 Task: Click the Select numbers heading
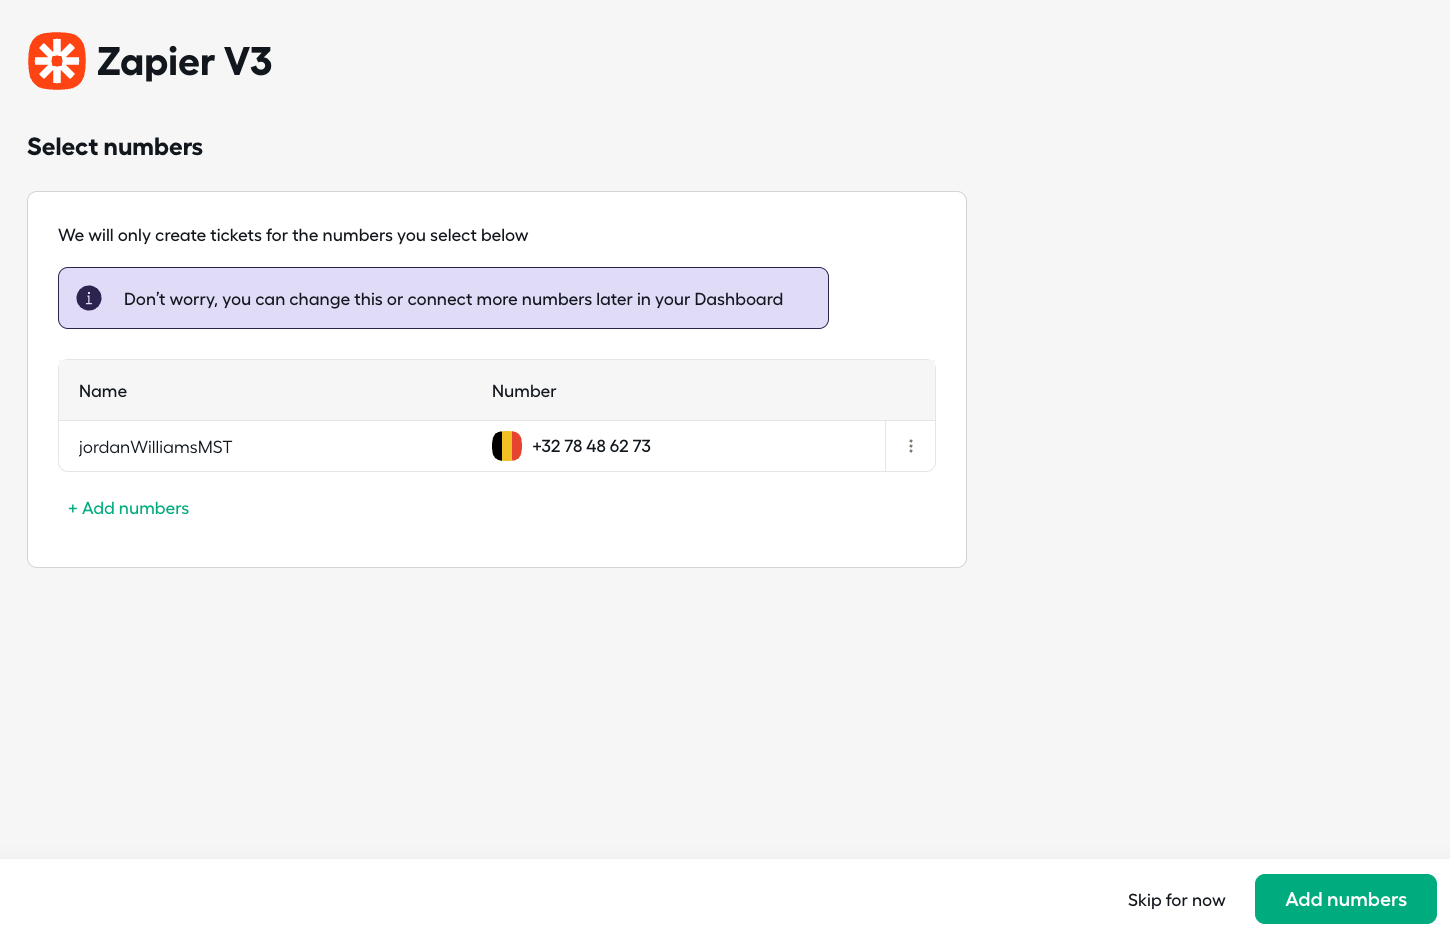click(x=115, y=147)
